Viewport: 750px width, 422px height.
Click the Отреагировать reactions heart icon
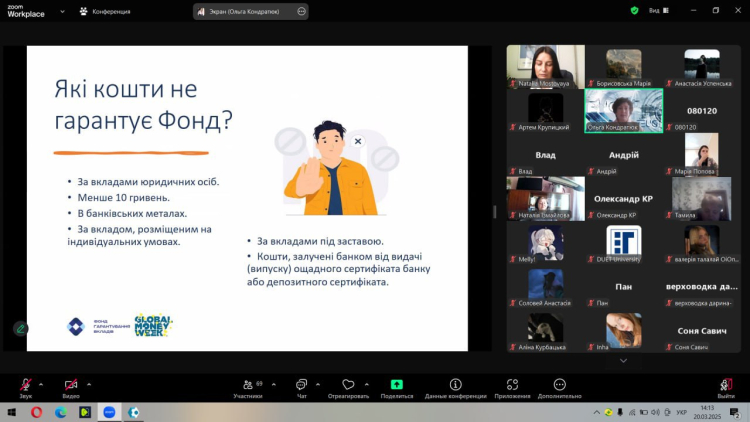(348, 387)
